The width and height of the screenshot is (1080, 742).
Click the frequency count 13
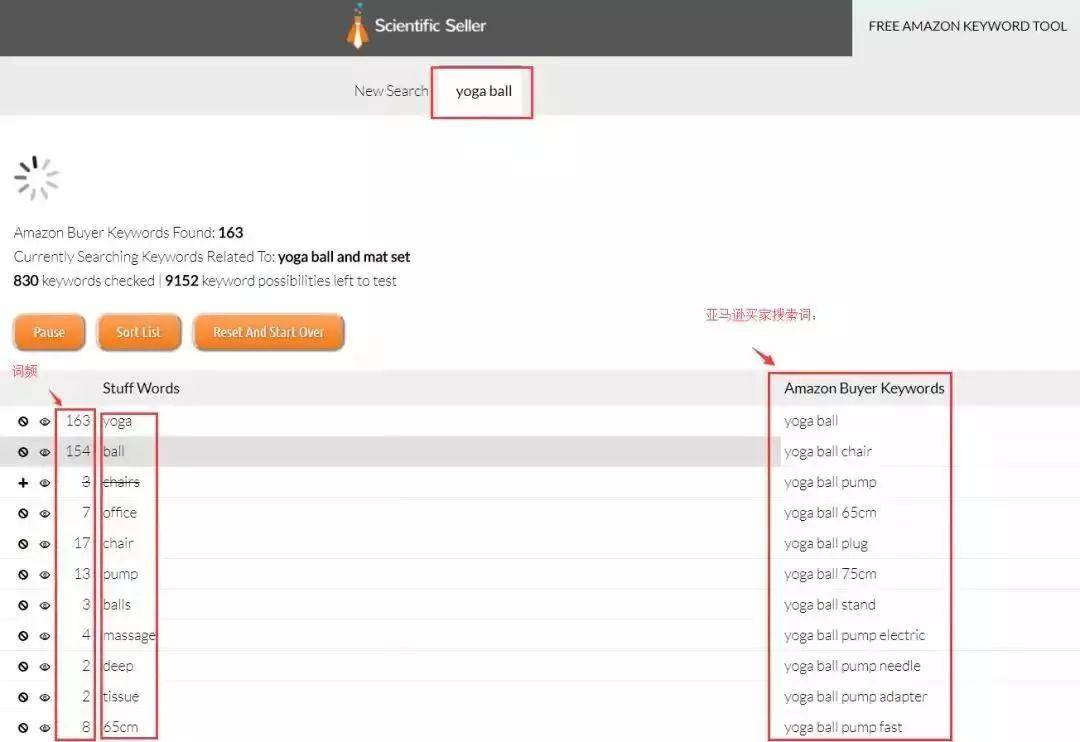coord(82,574)
